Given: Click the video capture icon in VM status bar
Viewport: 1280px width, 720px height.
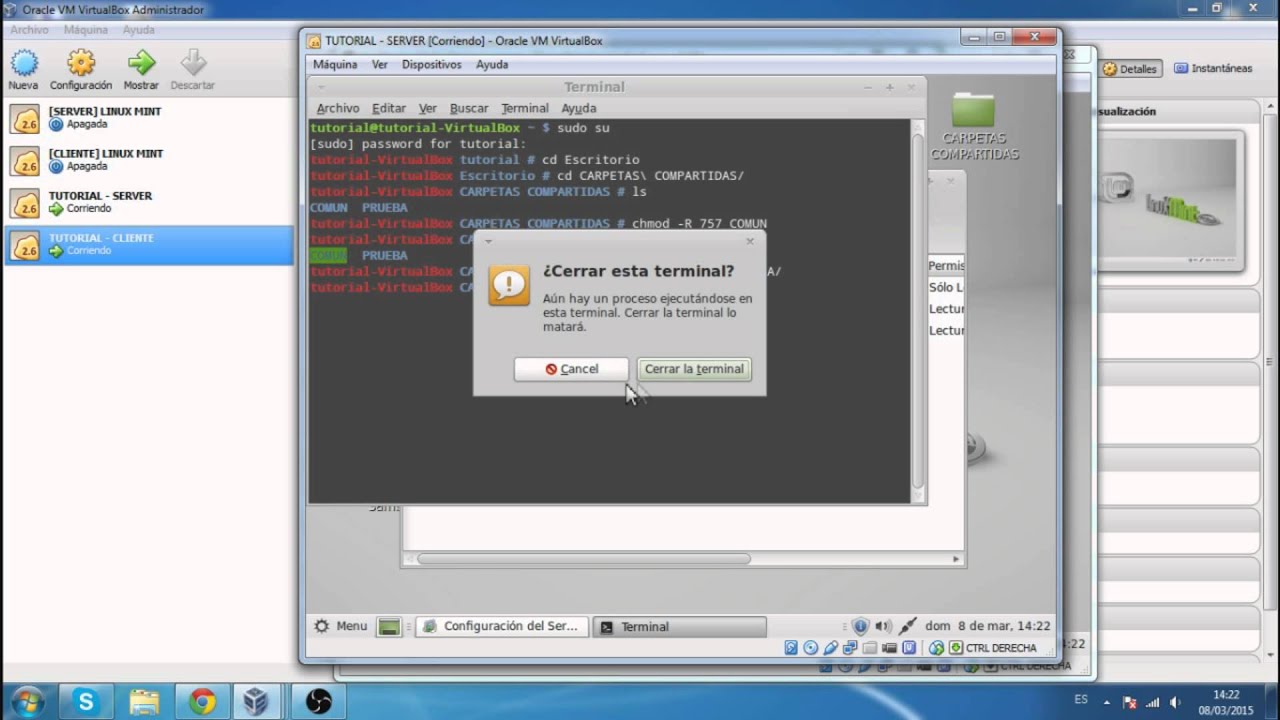Looking at the screenshot, I should 889,648.
